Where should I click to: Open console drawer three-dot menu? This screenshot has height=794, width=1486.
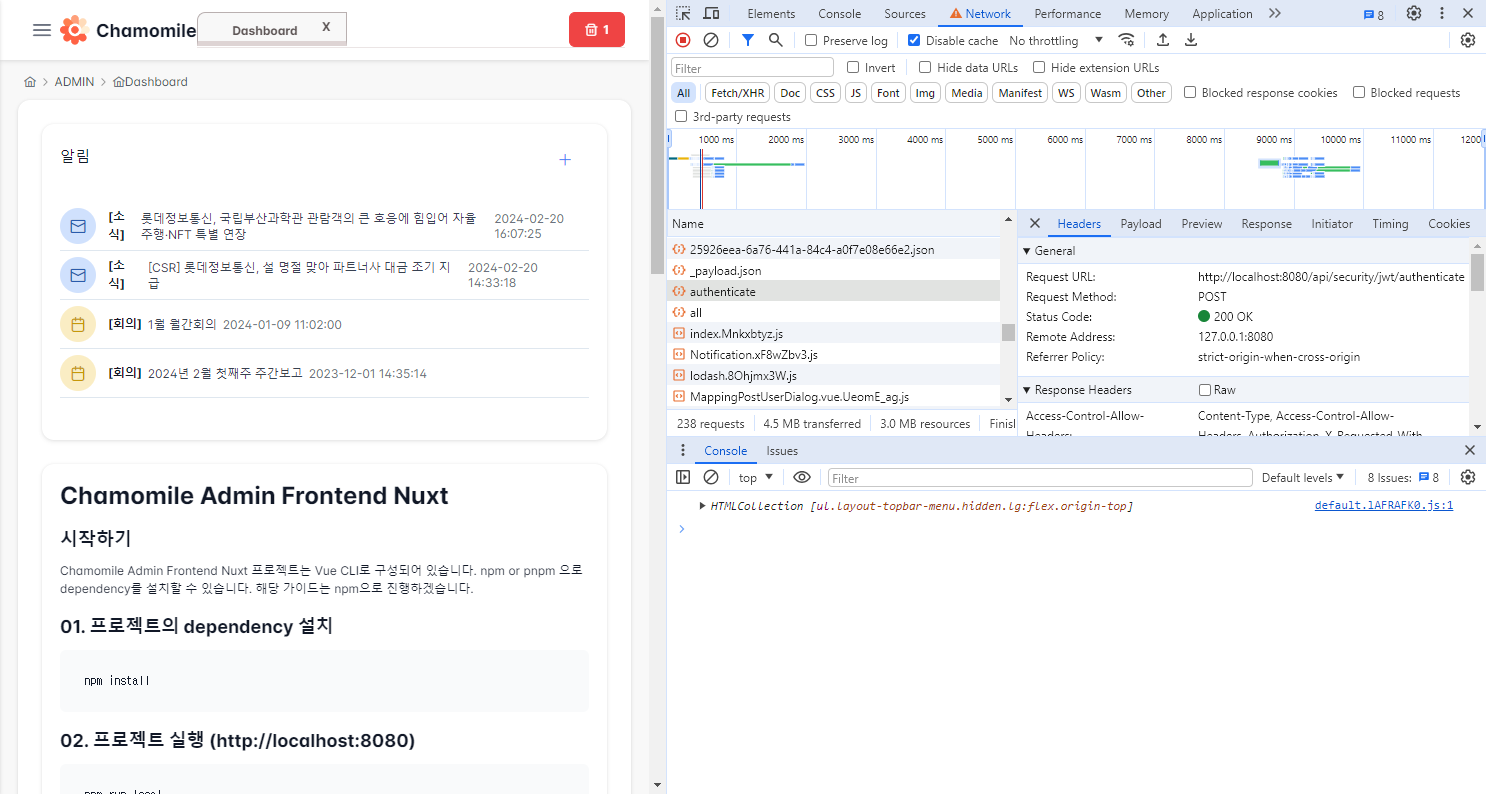click(x=683, y=450)
